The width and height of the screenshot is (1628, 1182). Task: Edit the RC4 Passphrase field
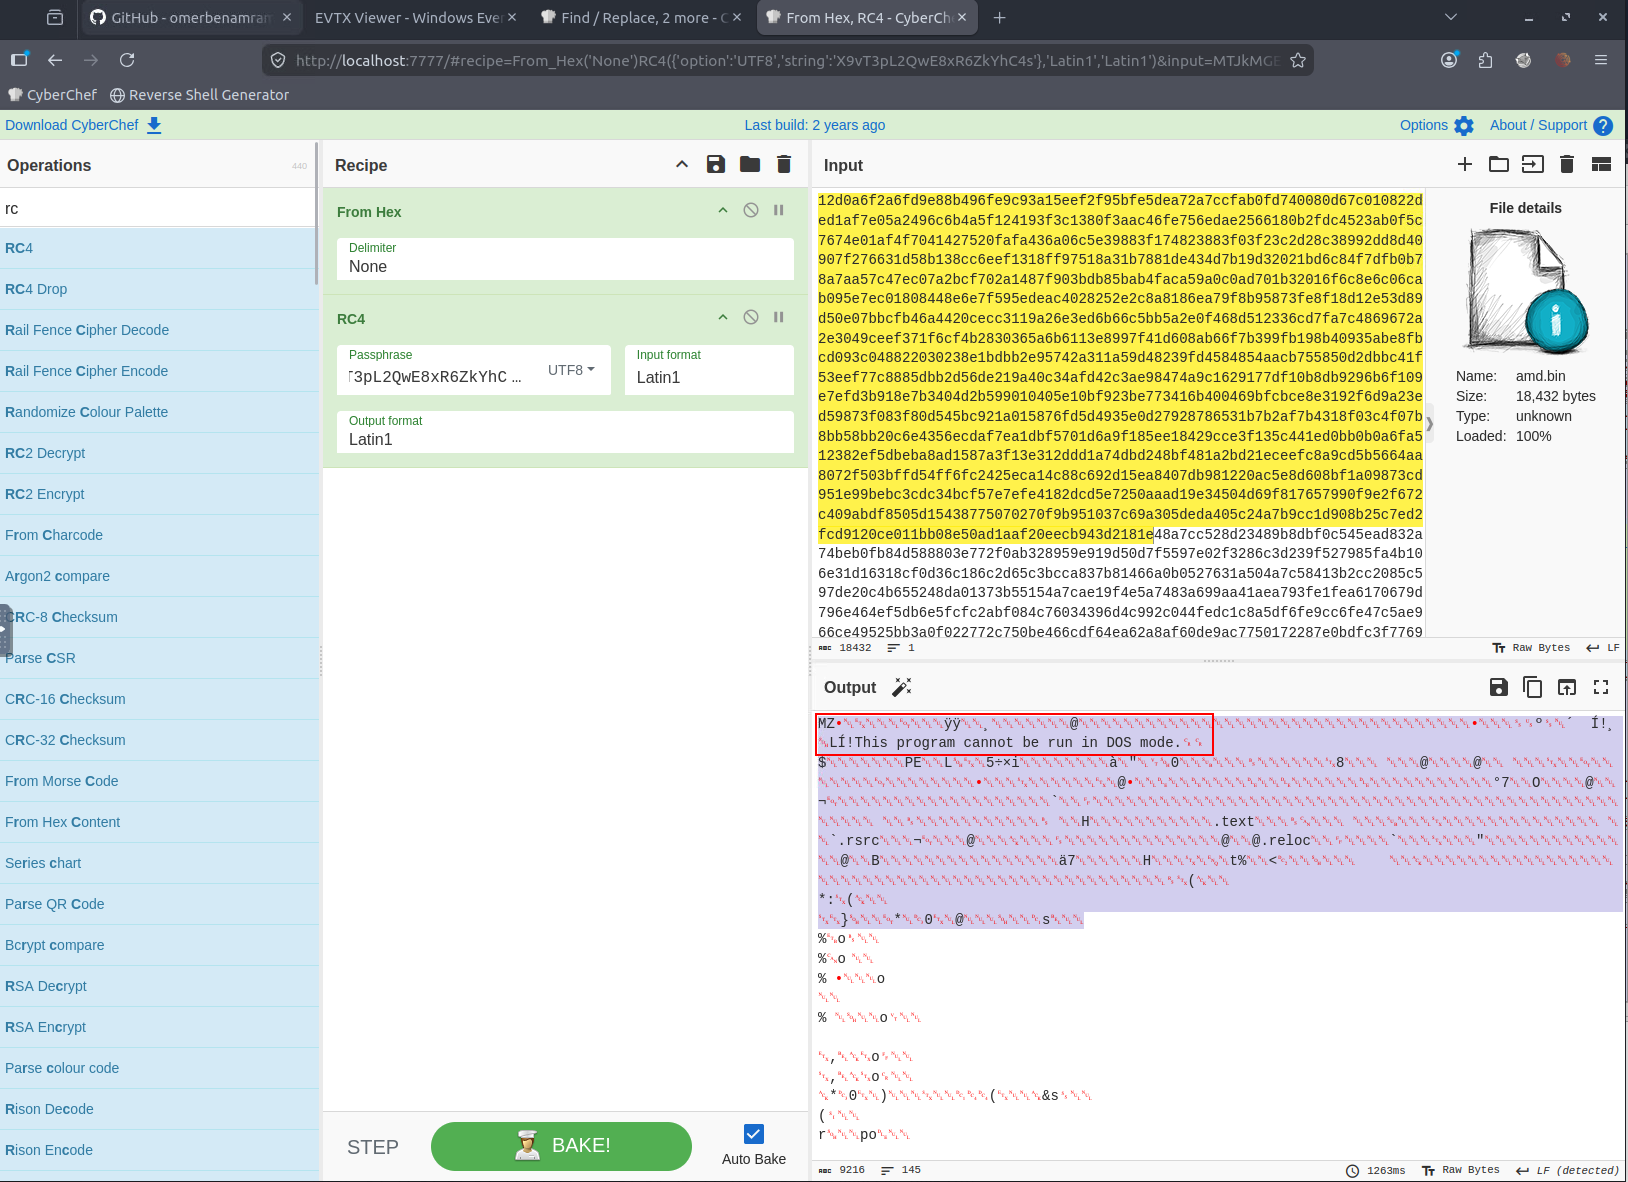[x=436, y=377]
